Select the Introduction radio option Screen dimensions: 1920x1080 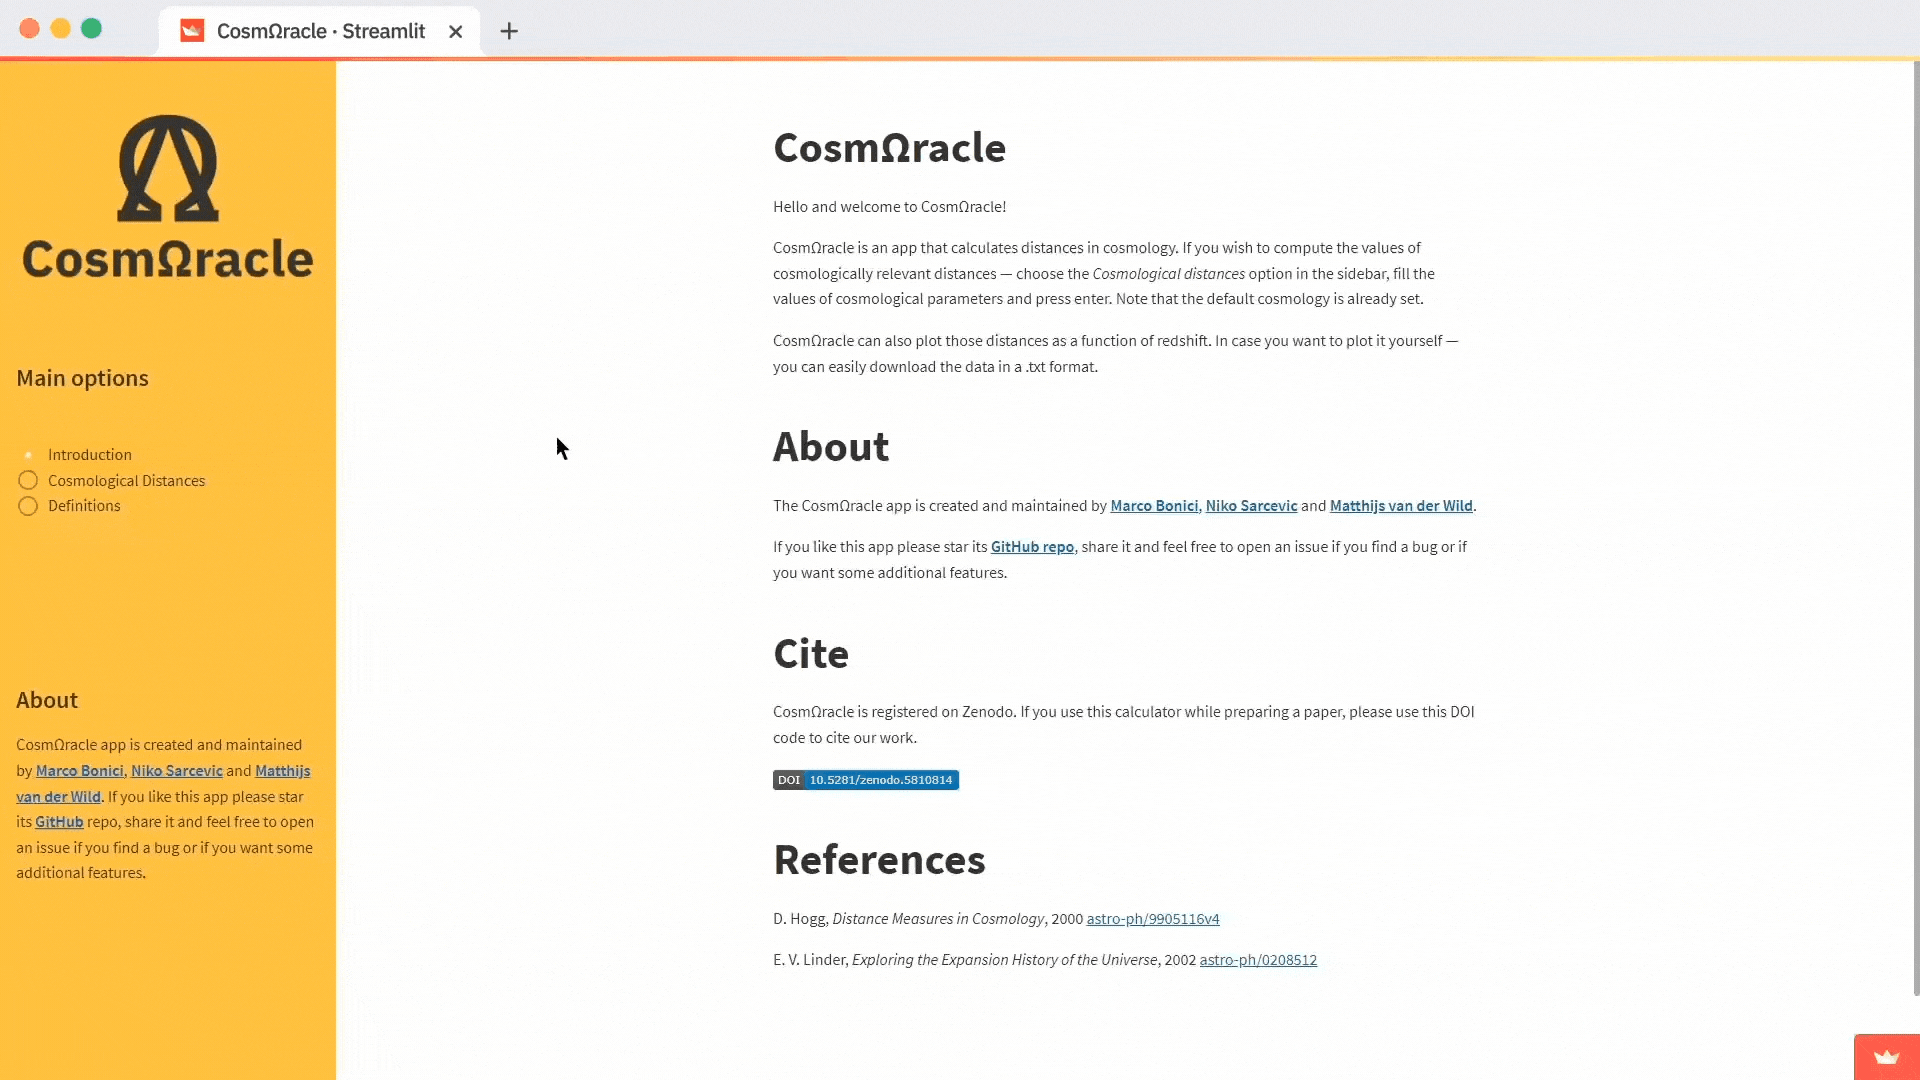(28, 455)
